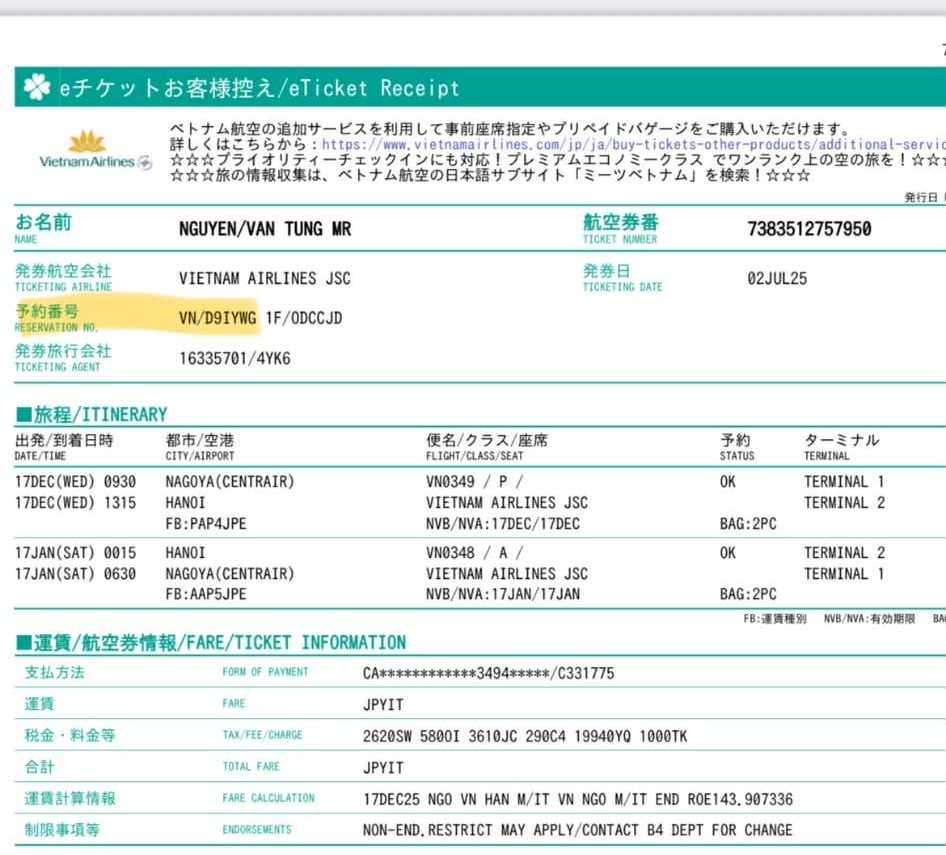Click the ticketing agent code 16335701/4YK6
The image size is (946, 855).
pos(234,358)
